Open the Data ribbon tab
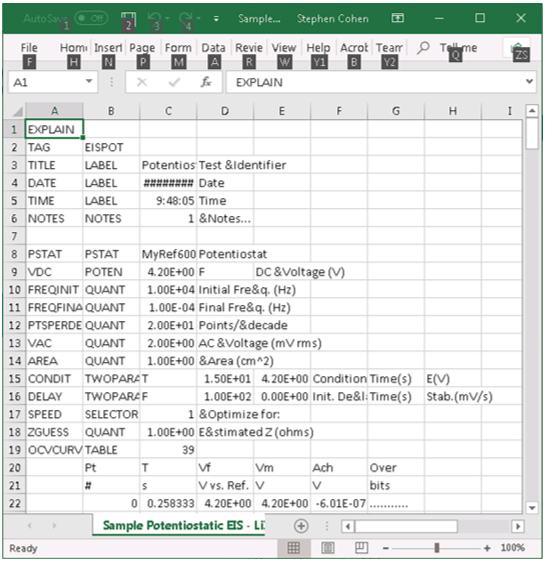The height and width of the screenshot is (562, 546). point(213,48)
